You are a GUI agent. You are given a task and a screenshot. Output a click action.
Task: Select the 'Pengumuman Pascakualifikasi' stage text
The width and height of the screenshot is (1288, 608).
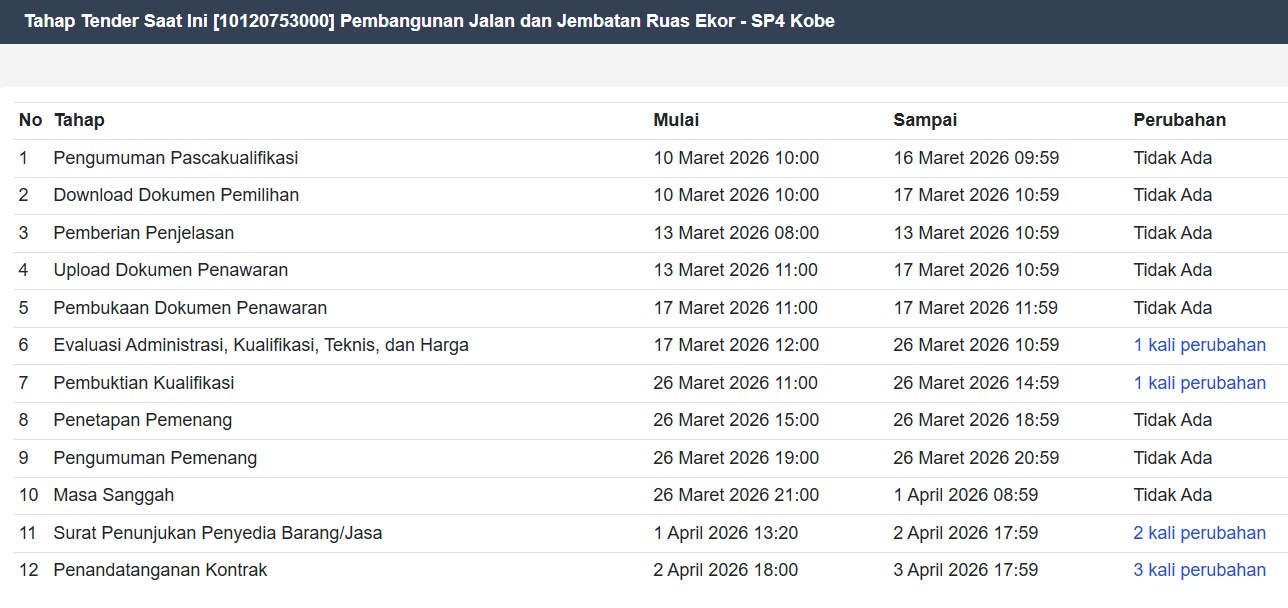click(176, 158)
